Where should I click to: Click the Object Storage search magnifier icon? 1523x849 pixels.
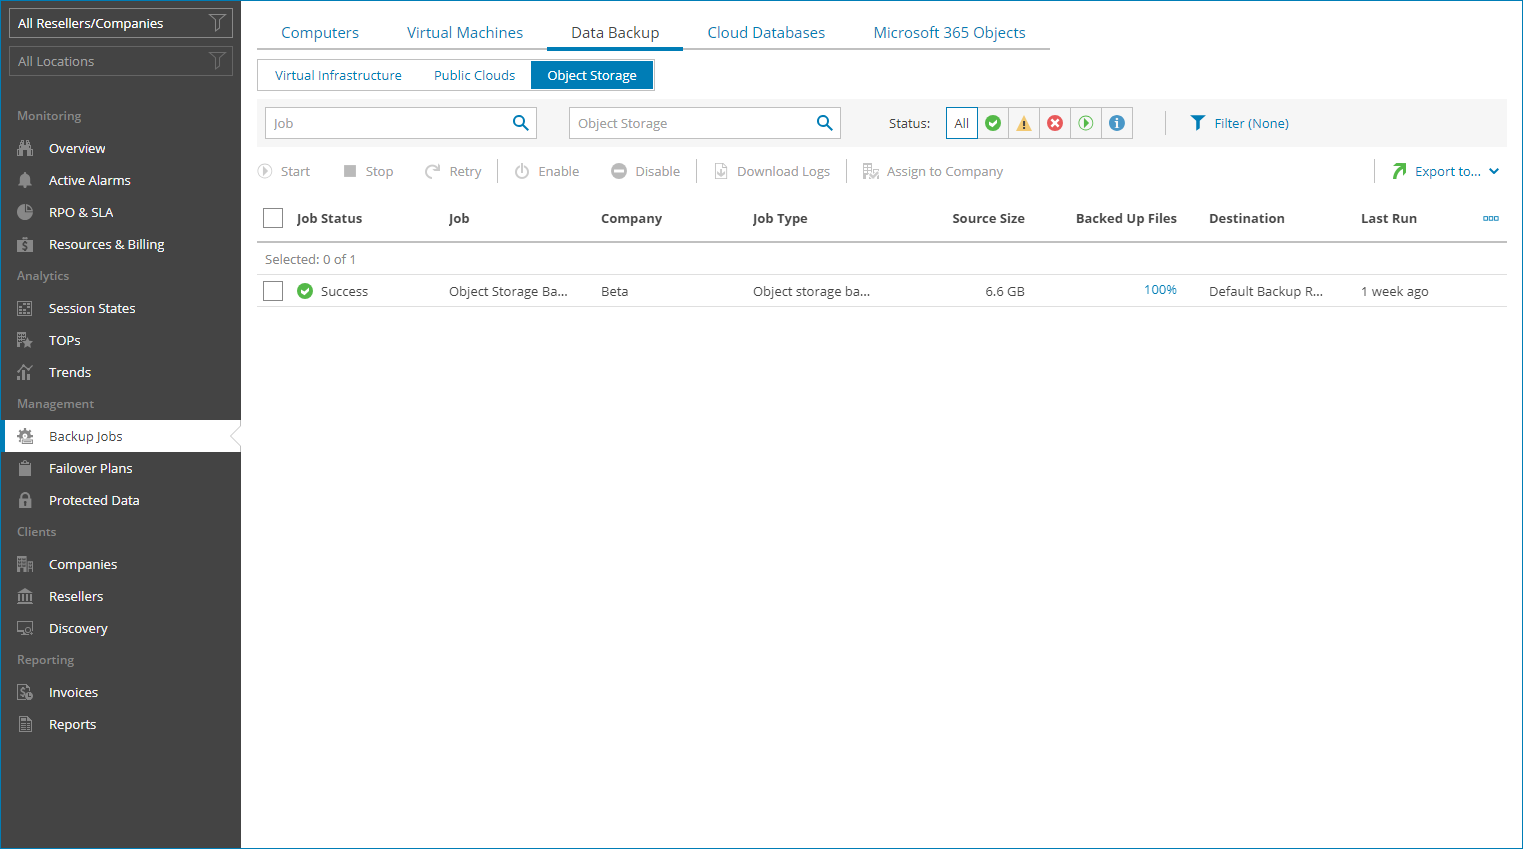pos(824,123)
